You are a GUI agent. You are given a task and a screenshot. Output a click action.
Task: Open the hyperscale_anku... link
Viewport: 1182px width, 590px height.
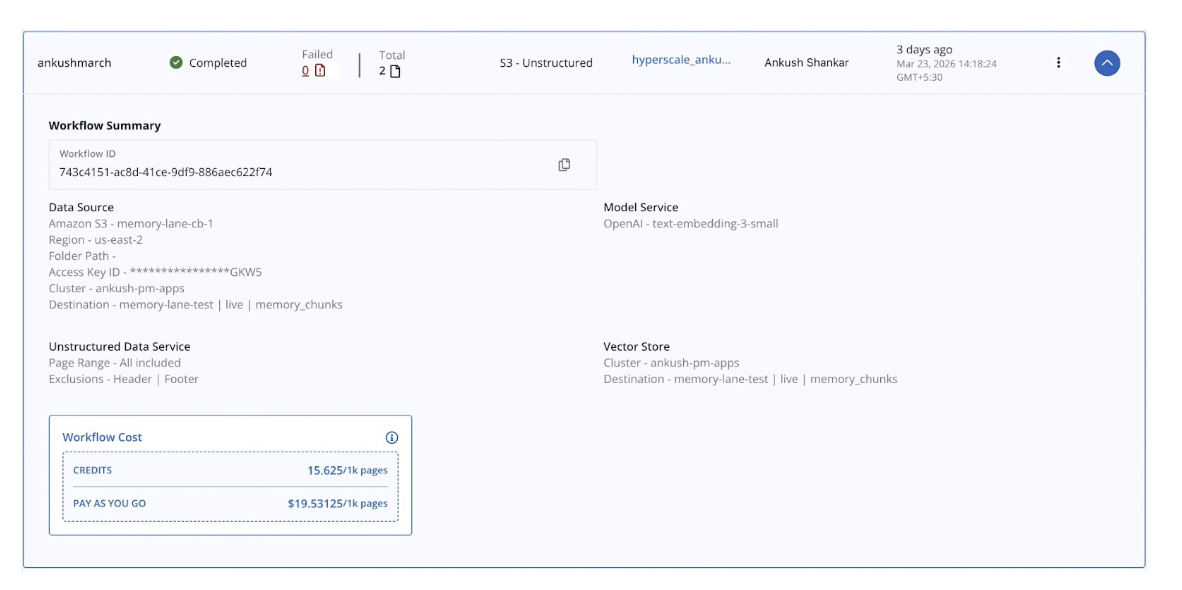[x=680, y=60]
